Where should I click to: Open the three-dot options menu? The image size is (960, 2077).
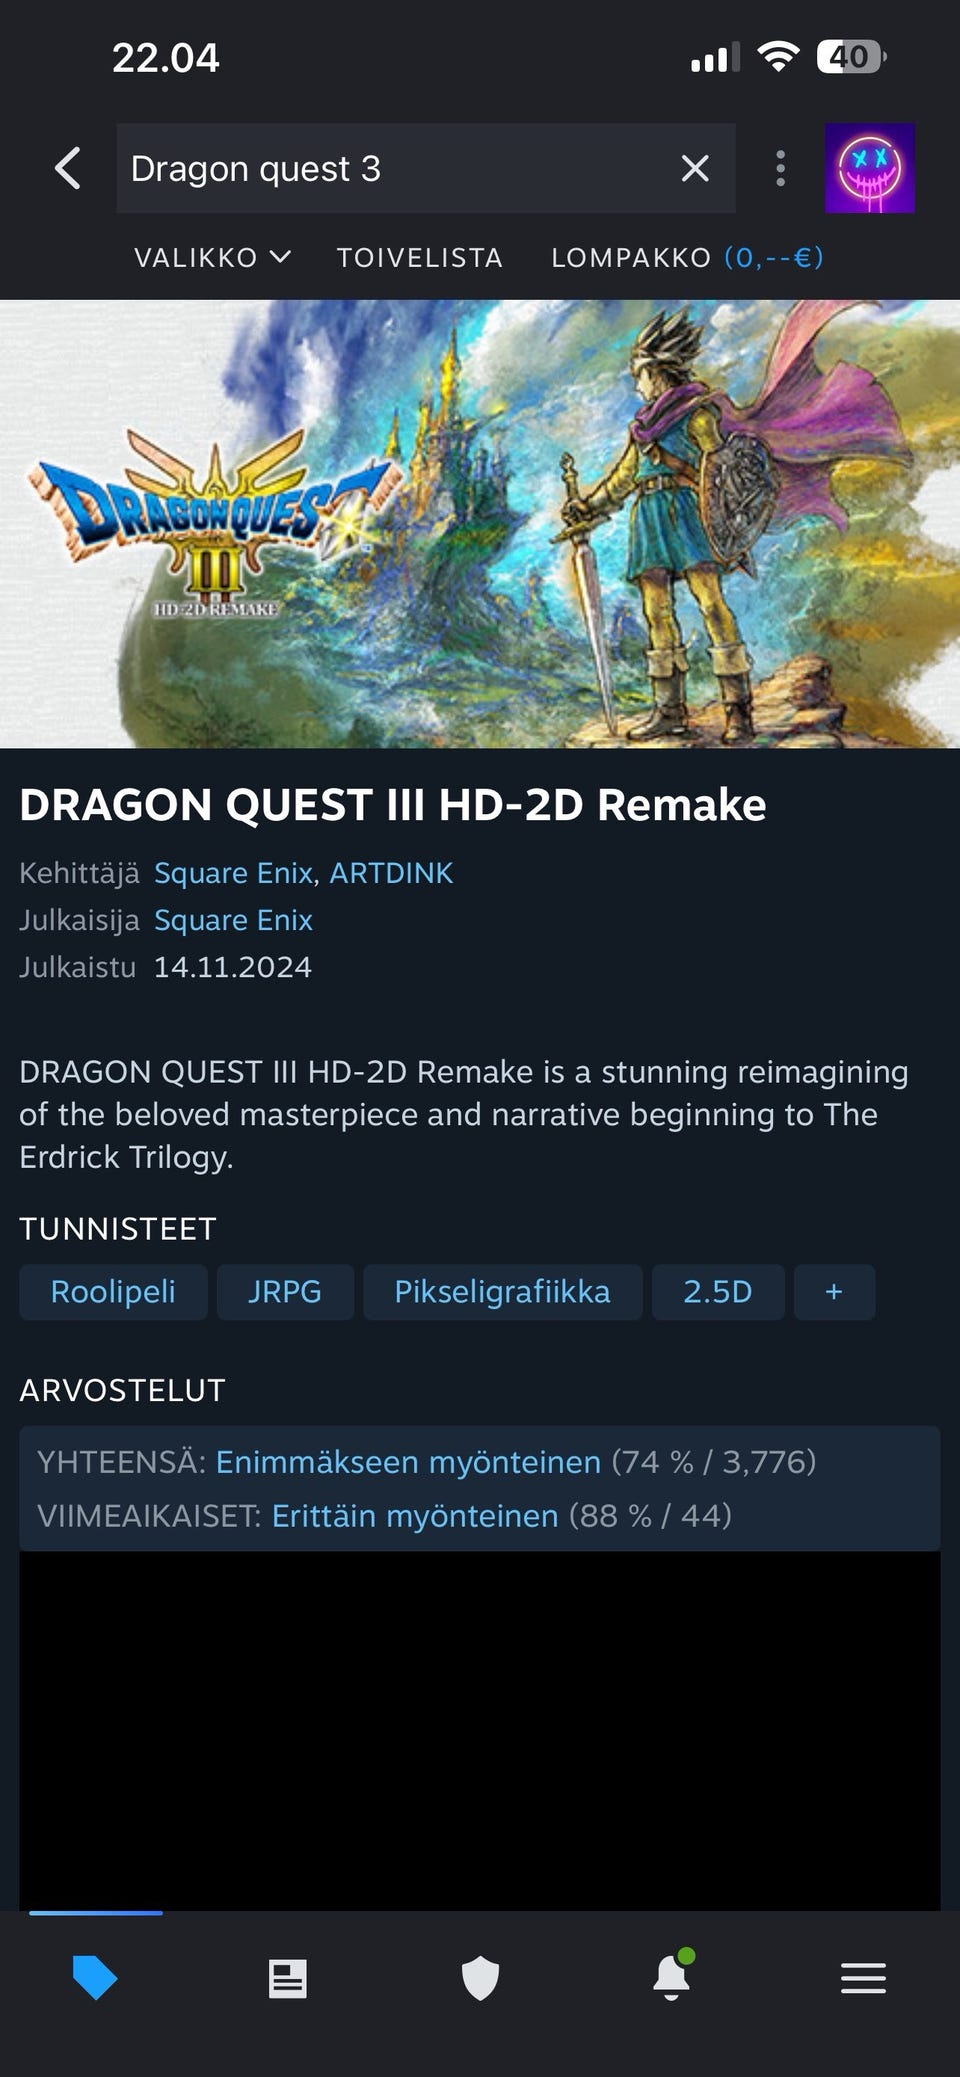click(781, 168)
